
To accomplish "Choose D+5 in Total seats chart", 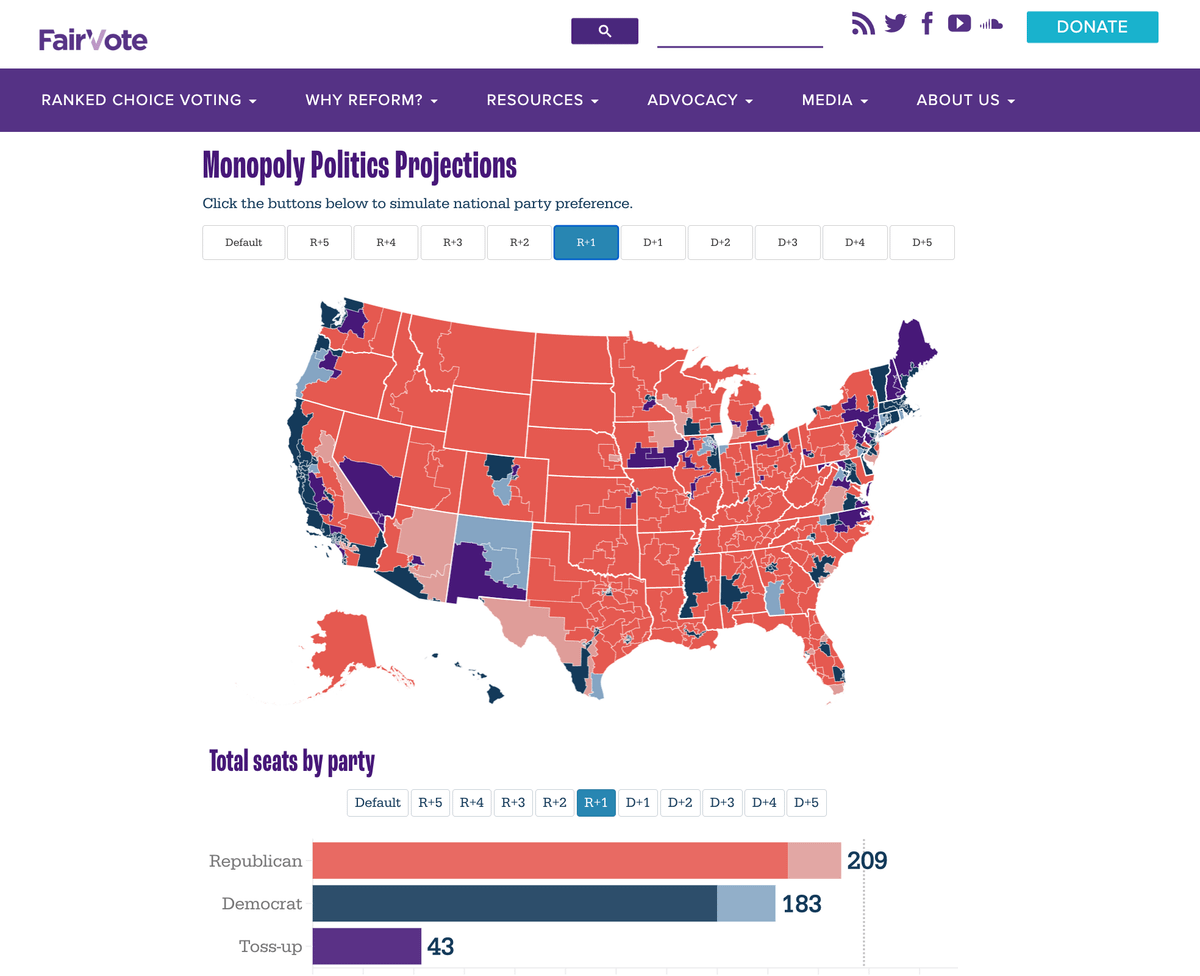I will coord(806,803).
